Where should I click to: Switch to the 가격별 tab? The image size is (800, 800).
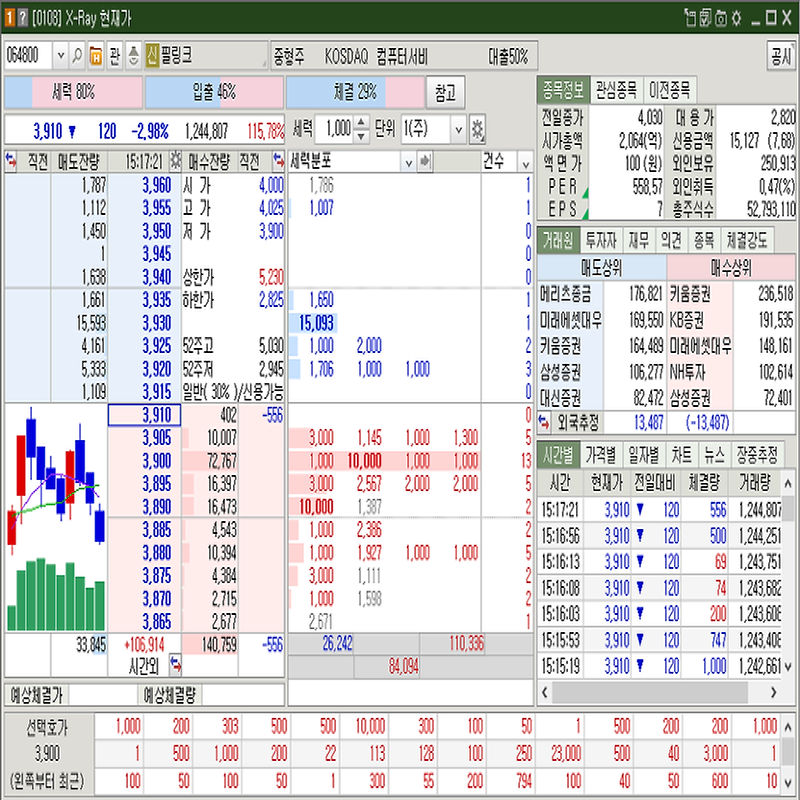[x=601, y=455]
